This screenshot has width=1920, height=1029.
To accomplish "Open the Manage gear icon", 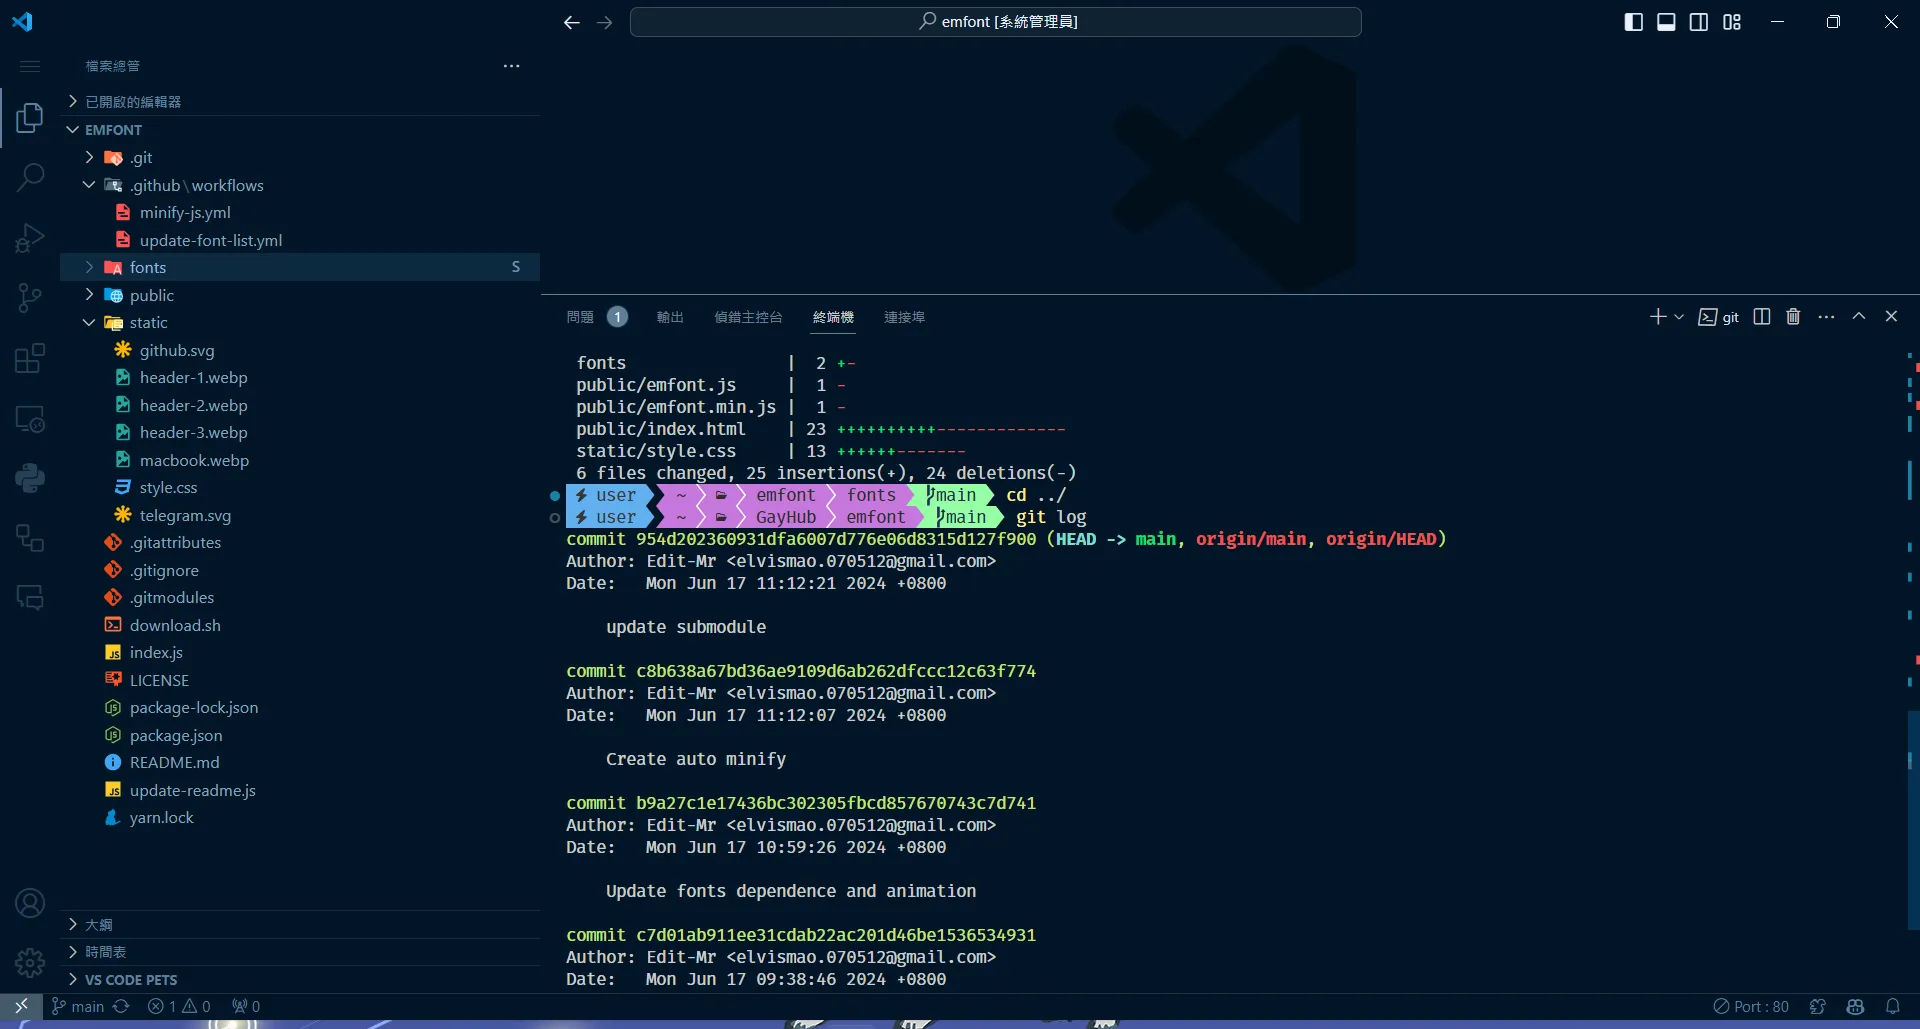I will pyautogui.click(x=30, y=963).
